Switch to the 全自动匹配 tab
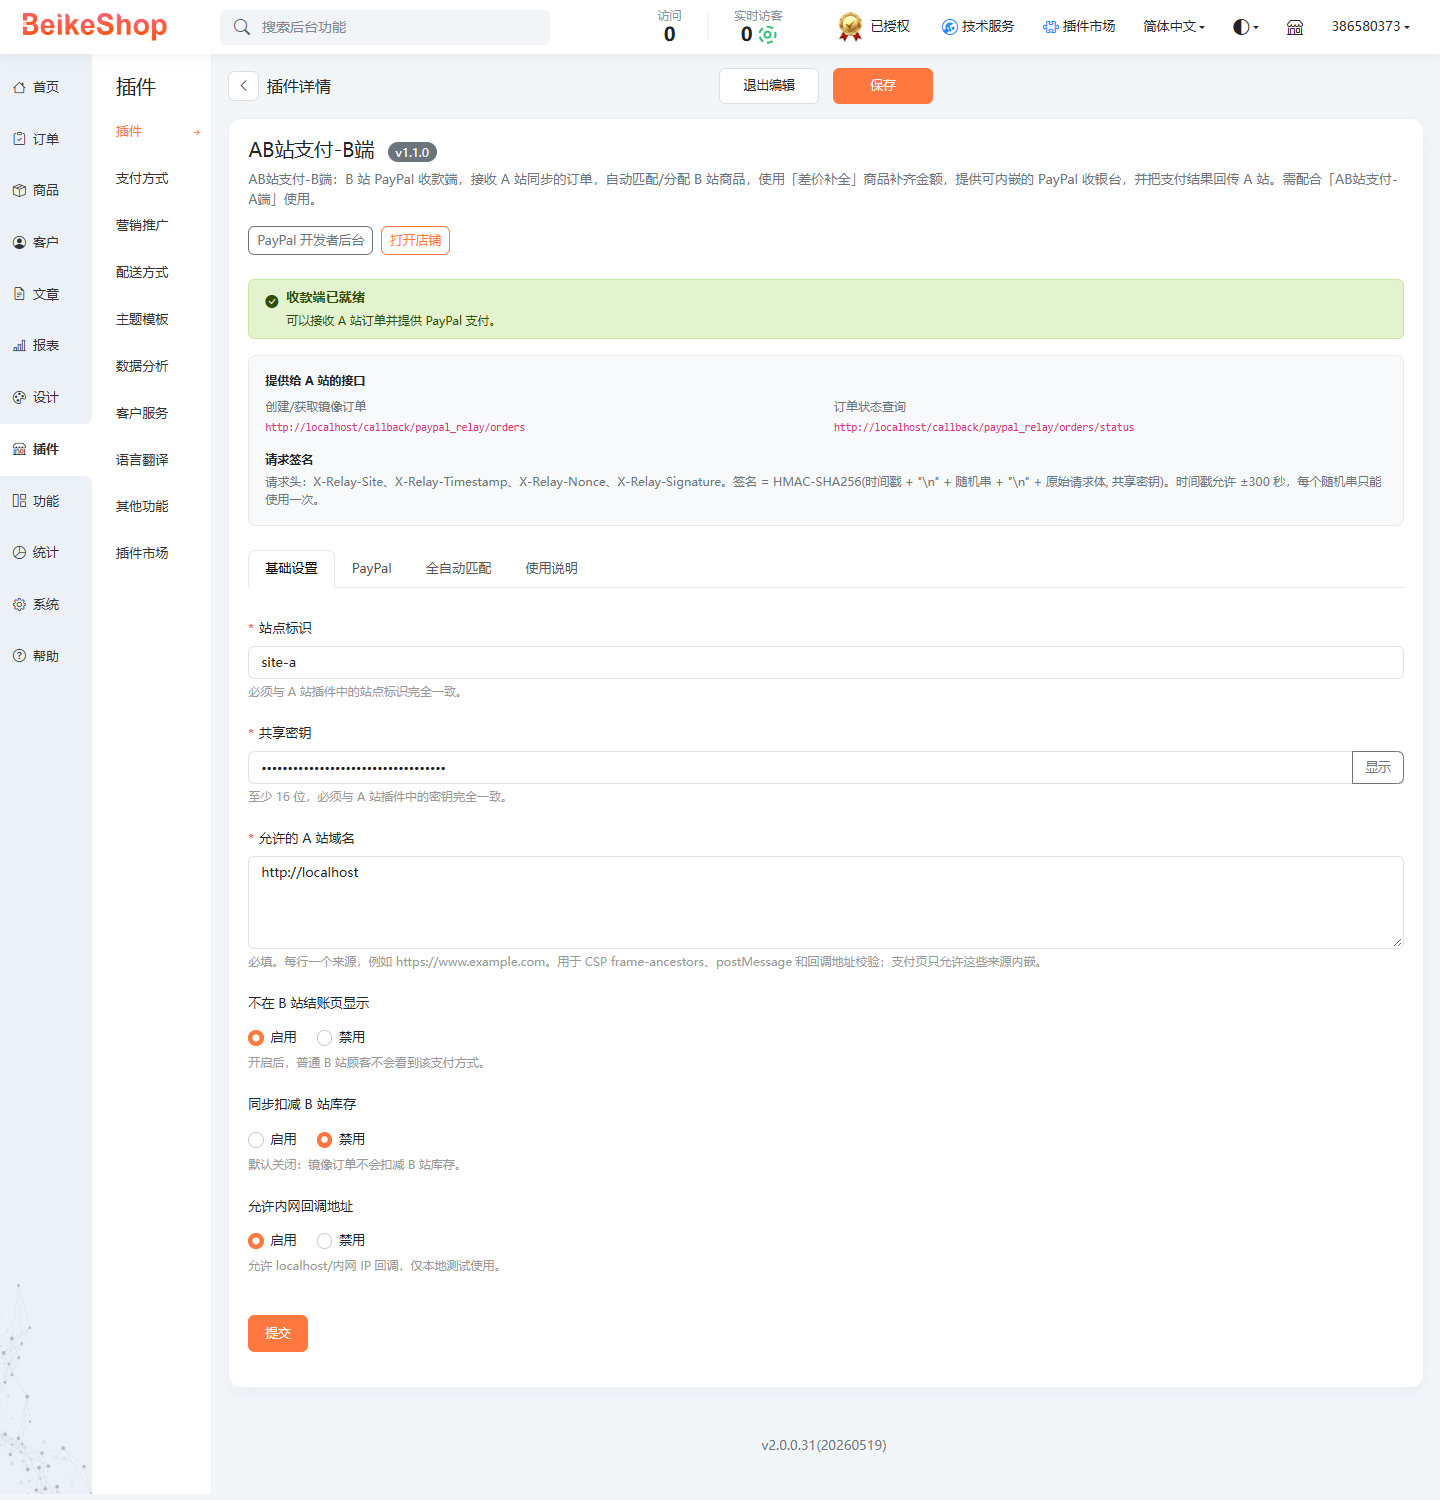1440x1500 pixels. [459, 569]
